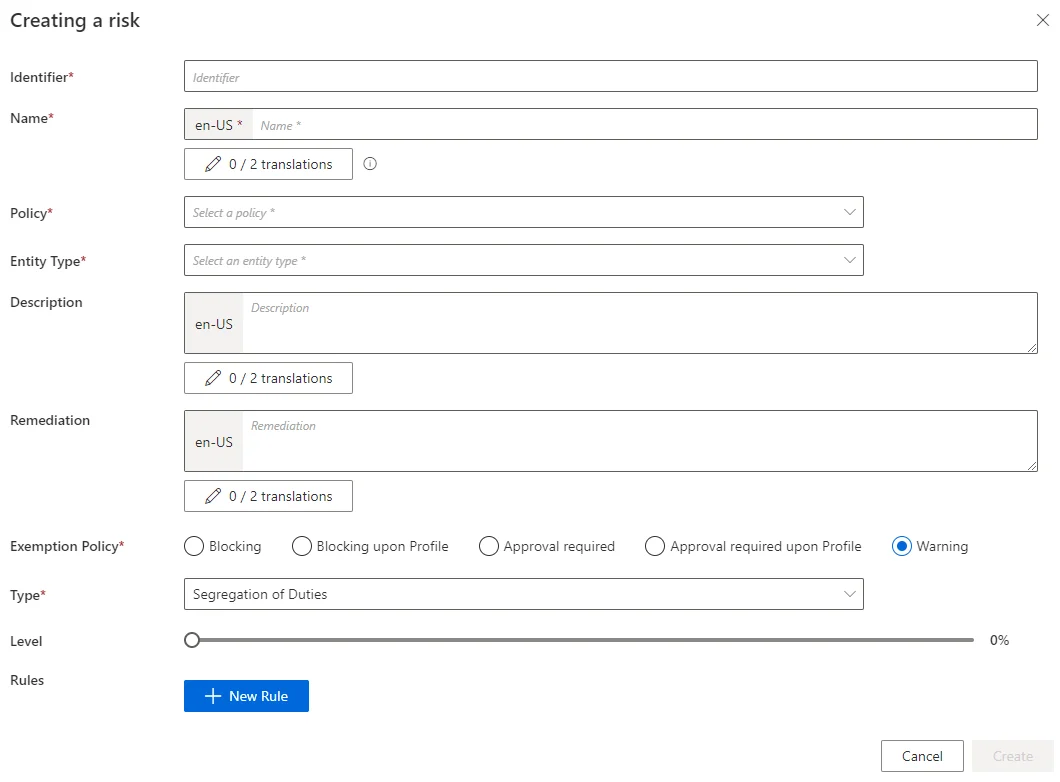Close the Creating a risk dialog

click(x=1042, y=20)
